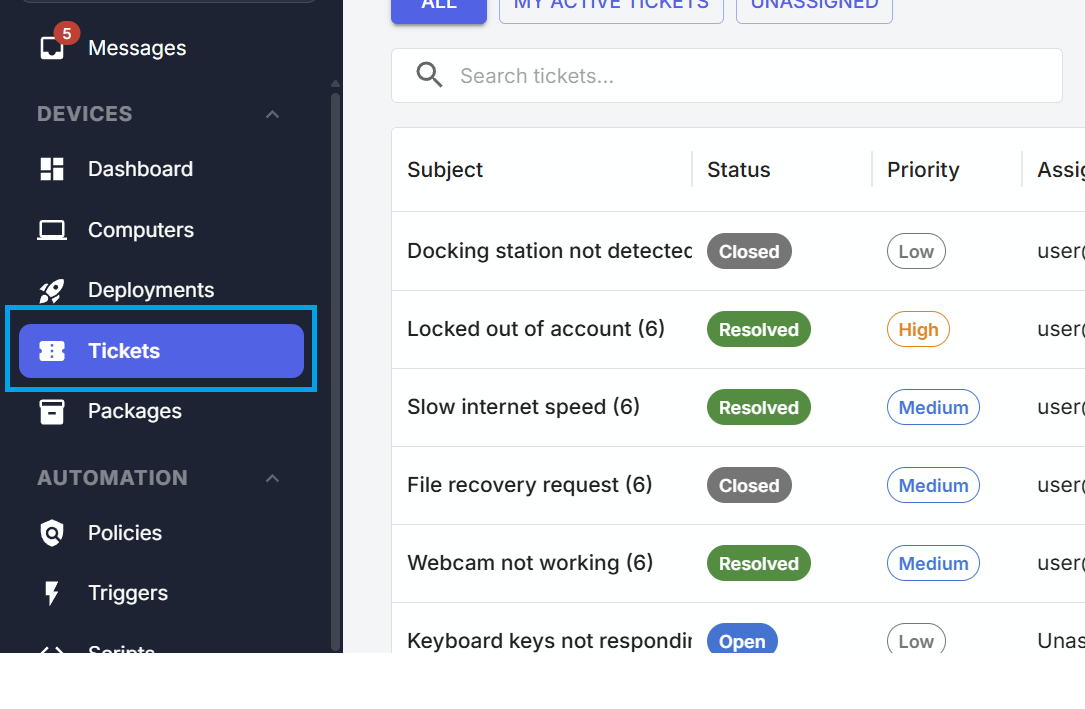Viewport: 1085px width, 709px height.
Task: Open the Messages panel
Action: click(x=136, y=47)
